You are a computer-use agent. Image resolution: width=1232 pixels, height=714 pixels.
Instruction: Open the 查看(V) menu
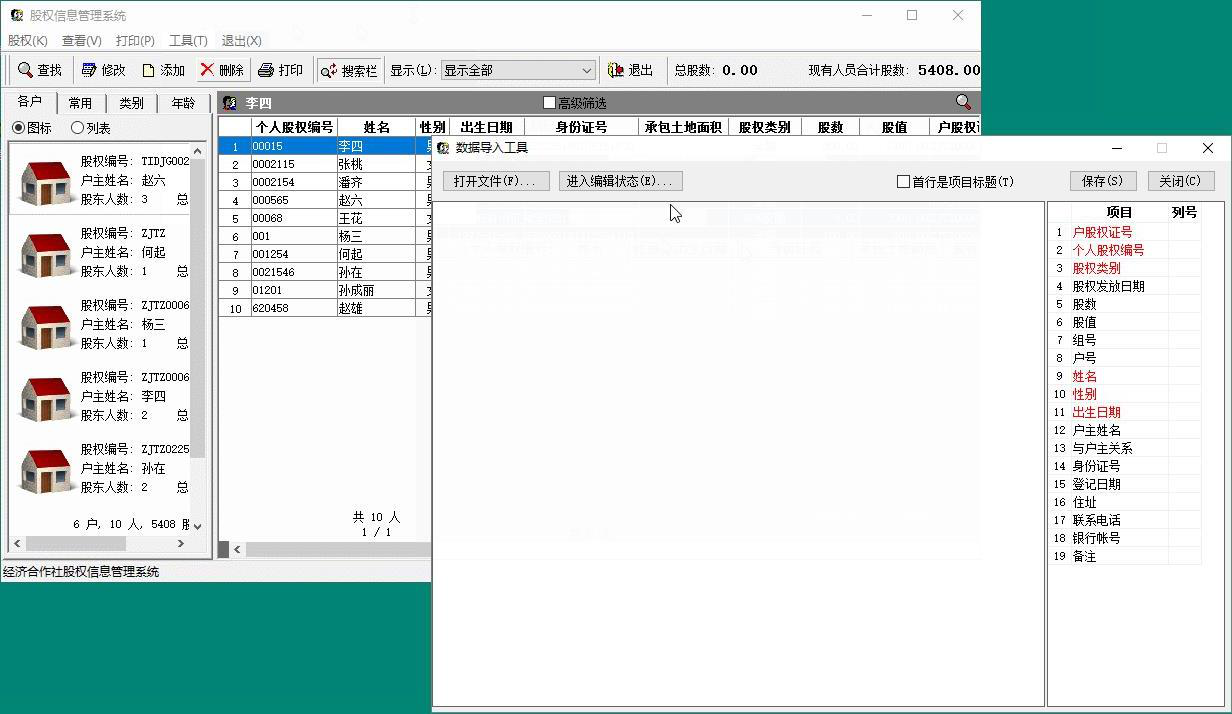82,41
